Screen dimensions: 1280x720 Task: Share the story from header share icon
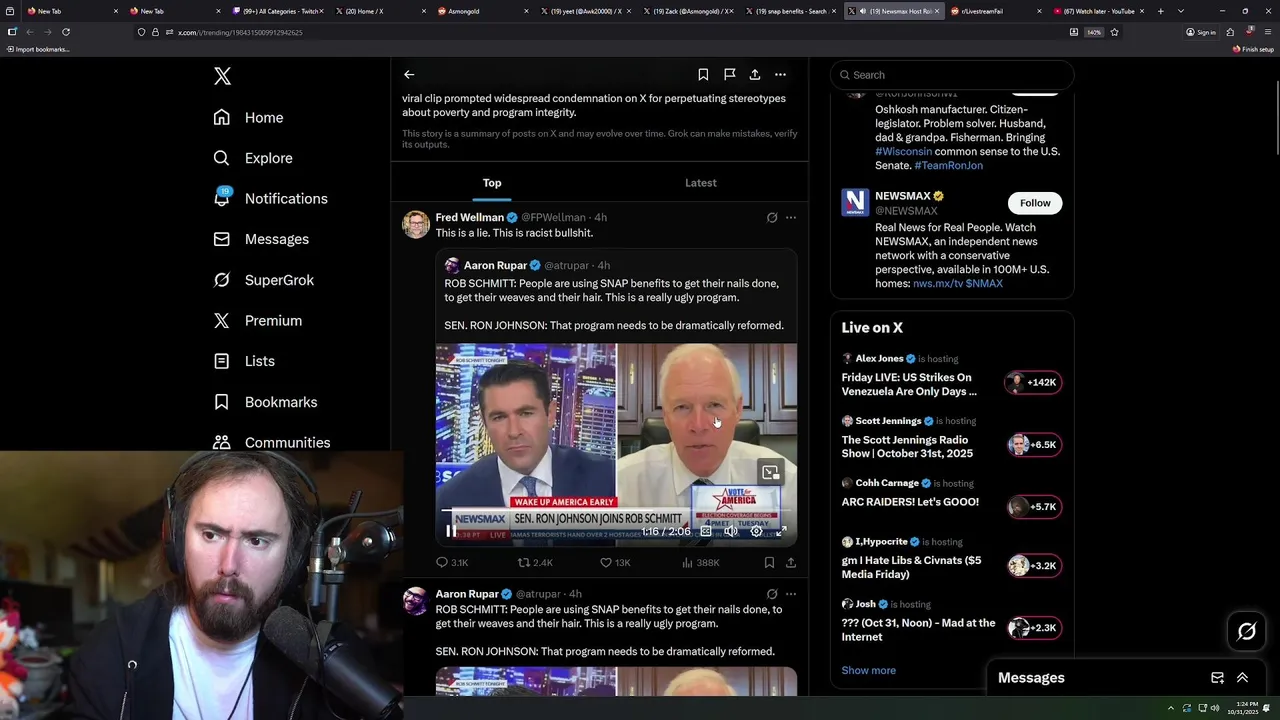(x=755, y=74)
